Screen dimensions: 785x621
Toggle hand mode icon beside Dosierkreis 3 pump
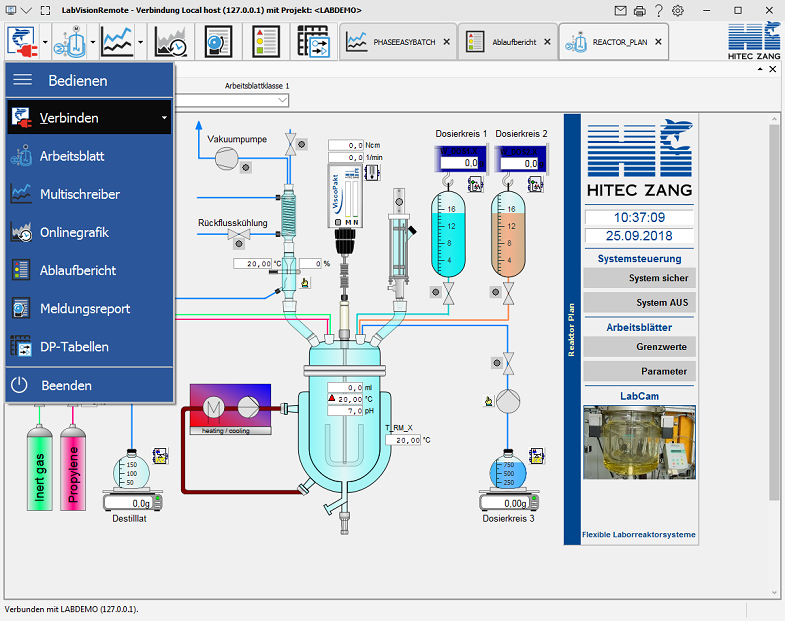(489, 401)
